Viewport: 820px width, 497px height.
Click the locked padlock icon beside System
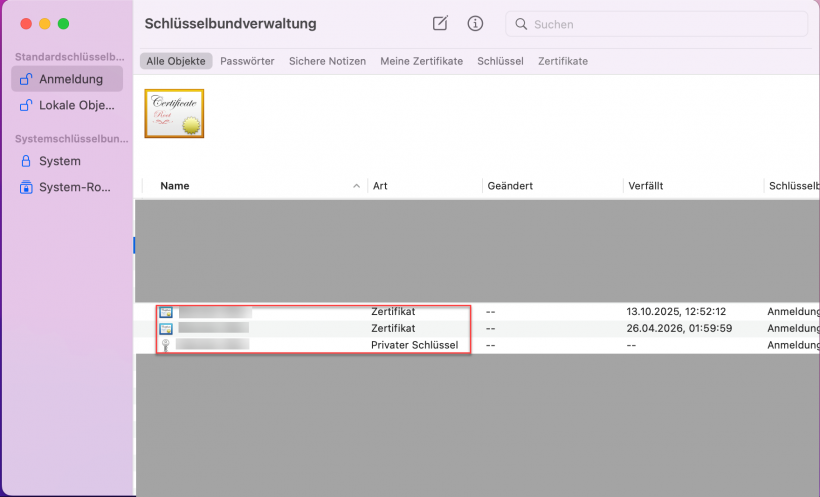(26, 161)
